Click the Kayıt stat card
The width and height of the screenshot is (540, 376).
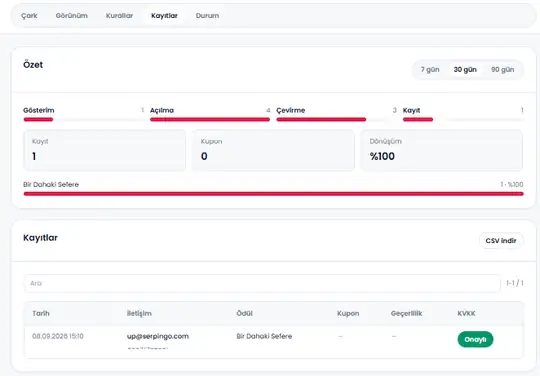pyautogui.click(x=104, y=150)
